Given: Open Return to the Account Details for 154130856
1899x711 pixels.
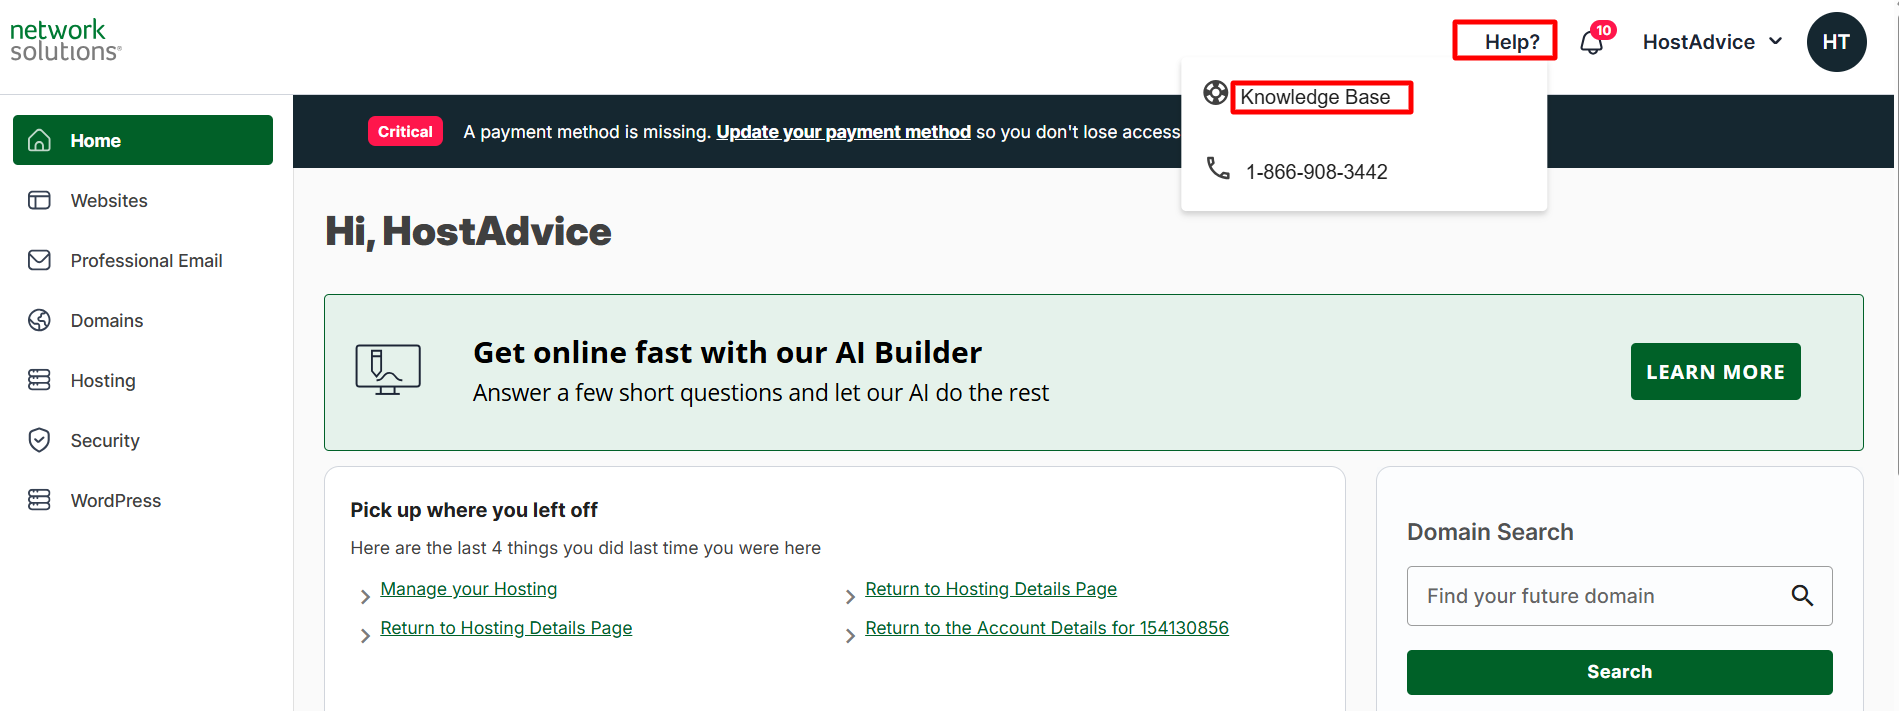Looking at the screenshot, I should point(1047,628).
